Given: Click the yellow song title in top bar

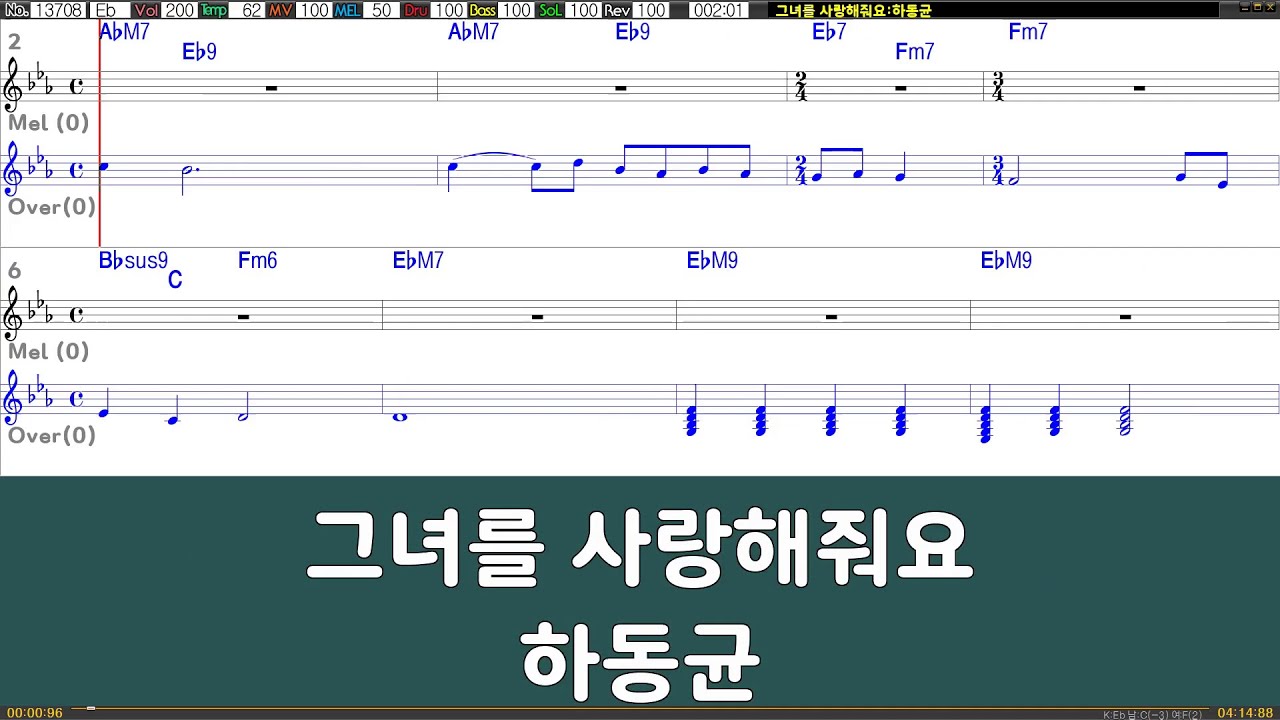Looking at the screenshot, I should tap(853, 11).
